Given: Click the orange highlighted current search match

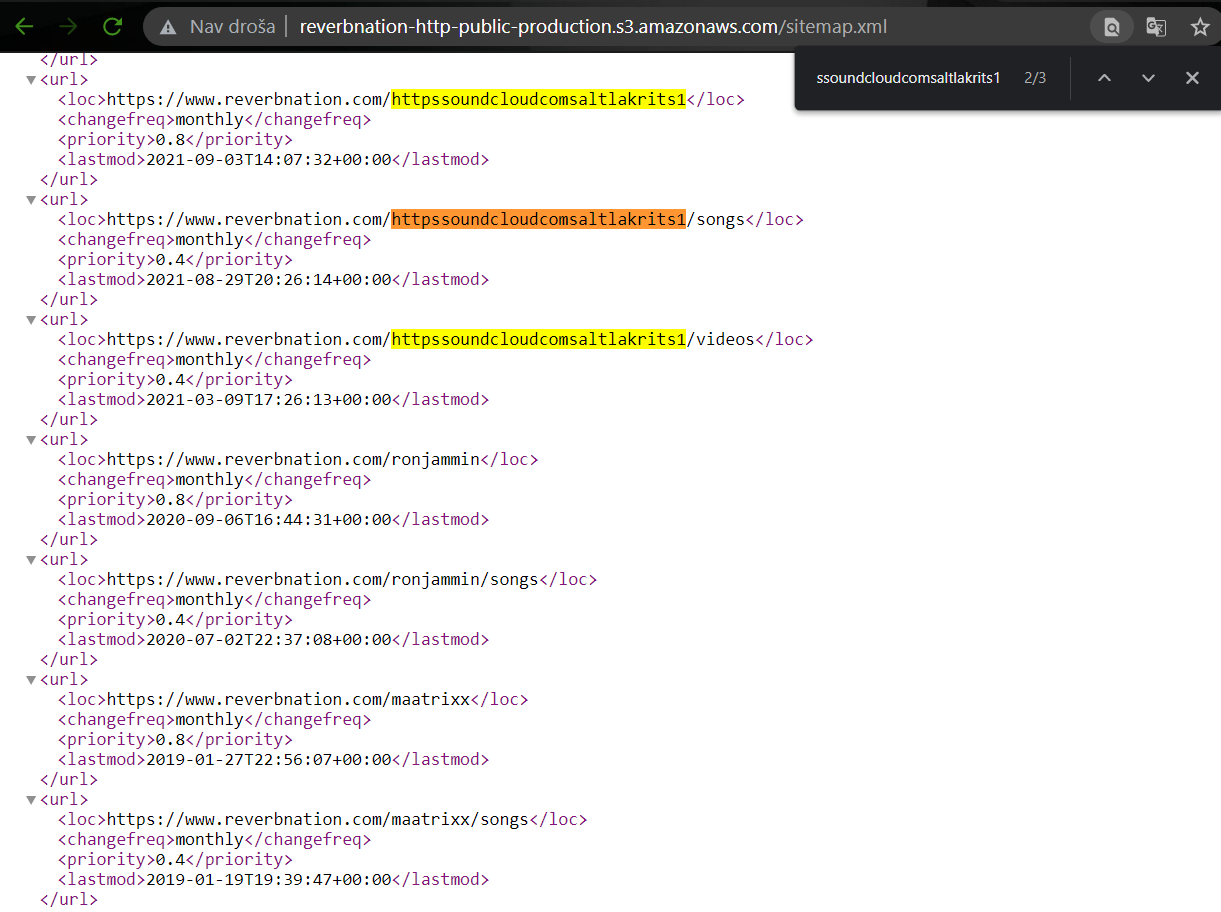Looking at the screenshot, I should coord(538,220).
